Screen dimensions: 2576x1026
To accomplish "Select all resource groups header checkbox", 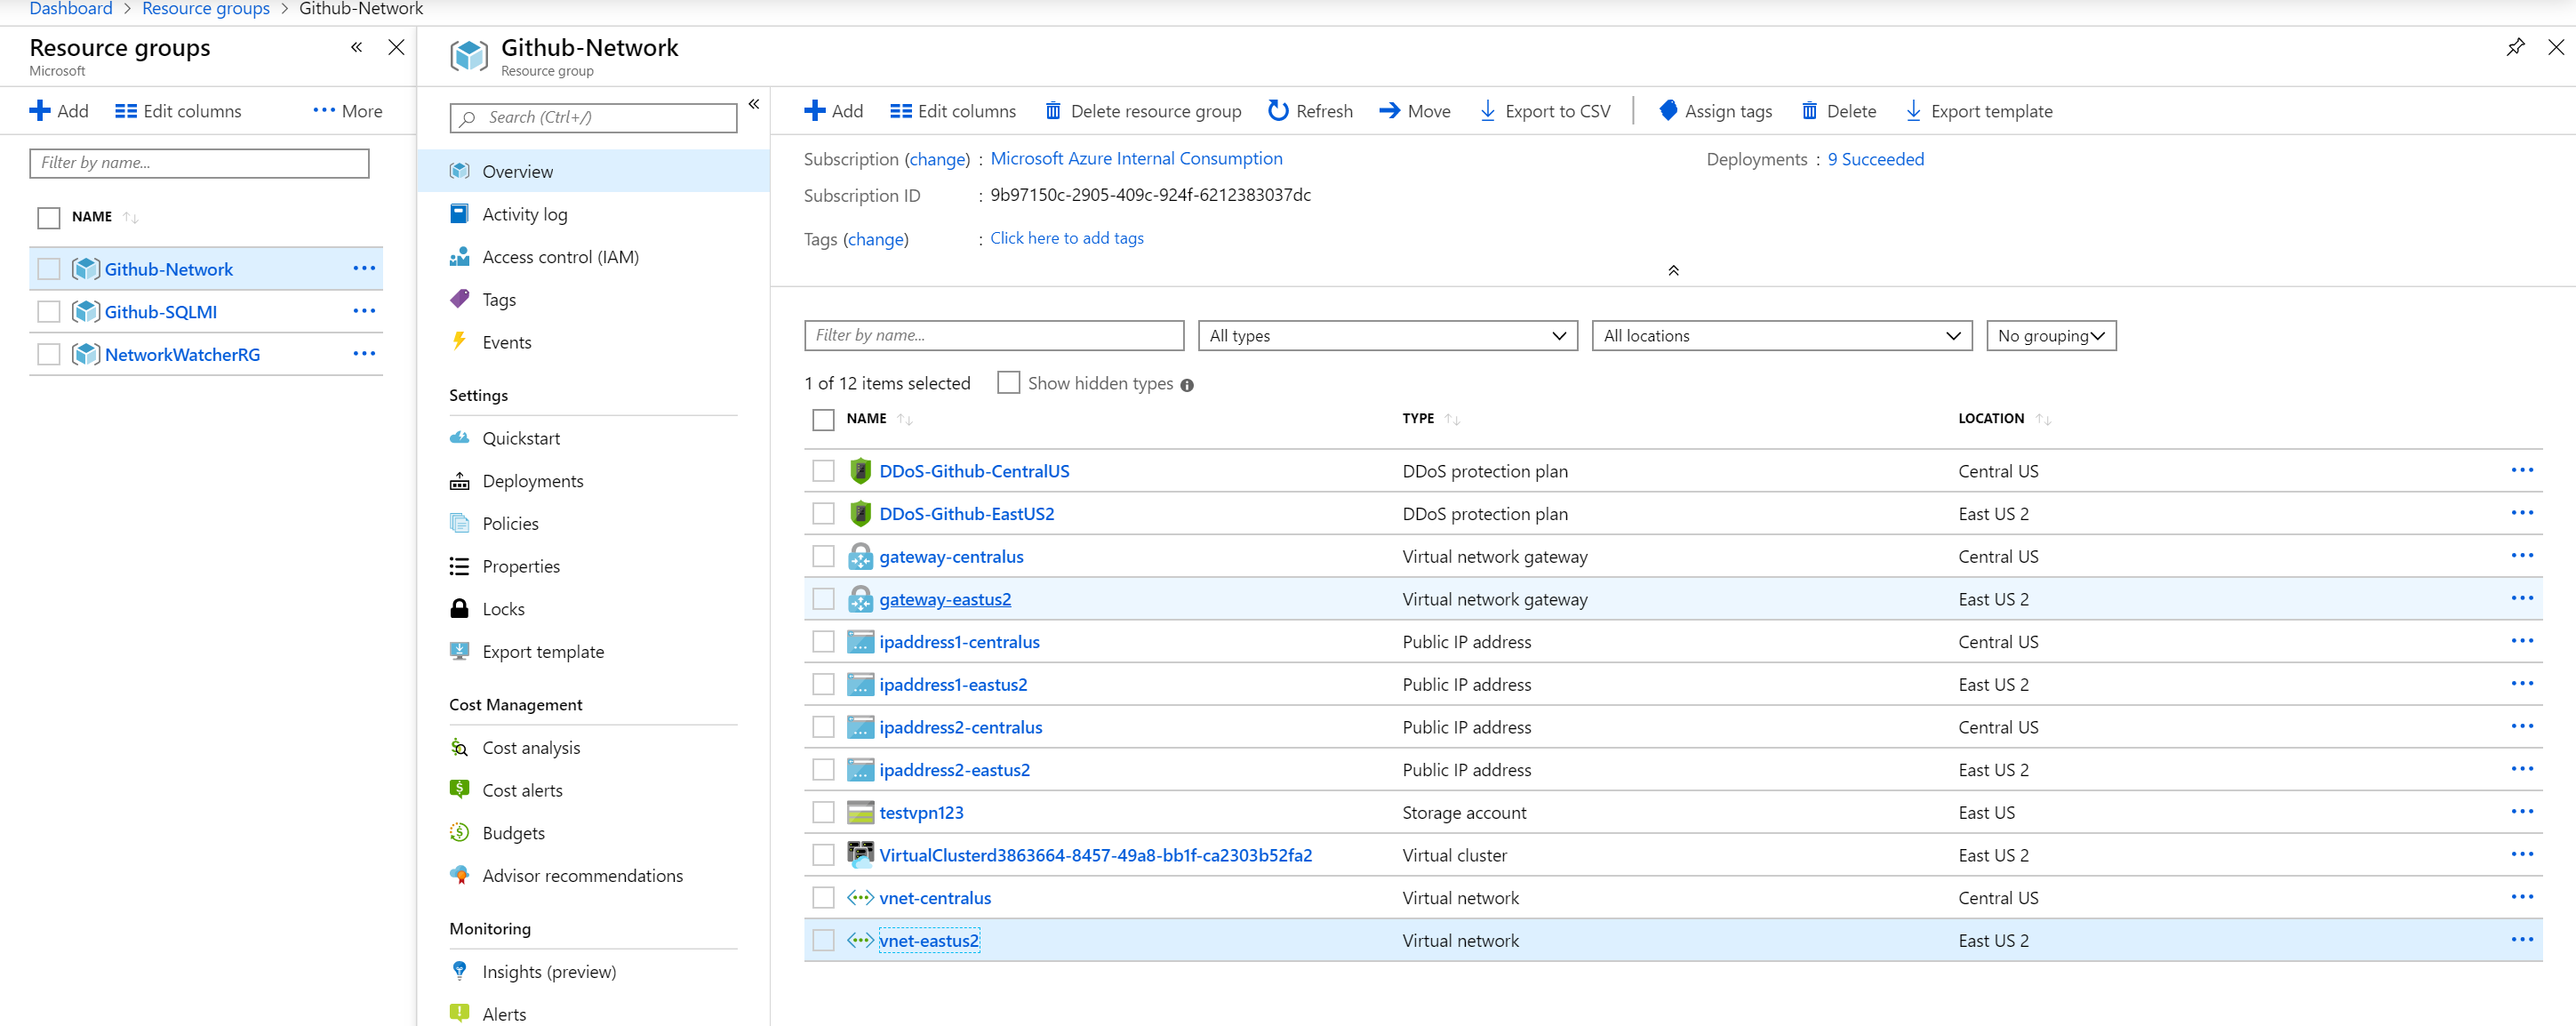I will coord(48,217).
